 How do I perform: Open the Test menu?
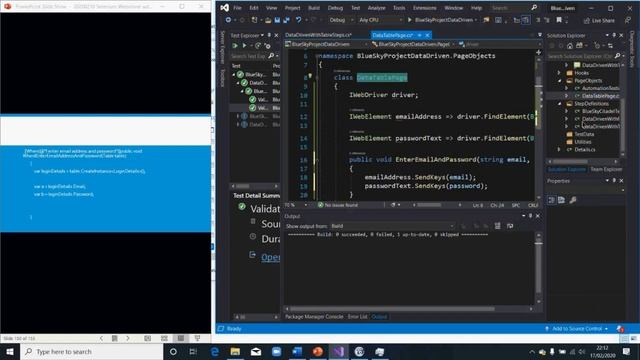(x=356, y=8)
